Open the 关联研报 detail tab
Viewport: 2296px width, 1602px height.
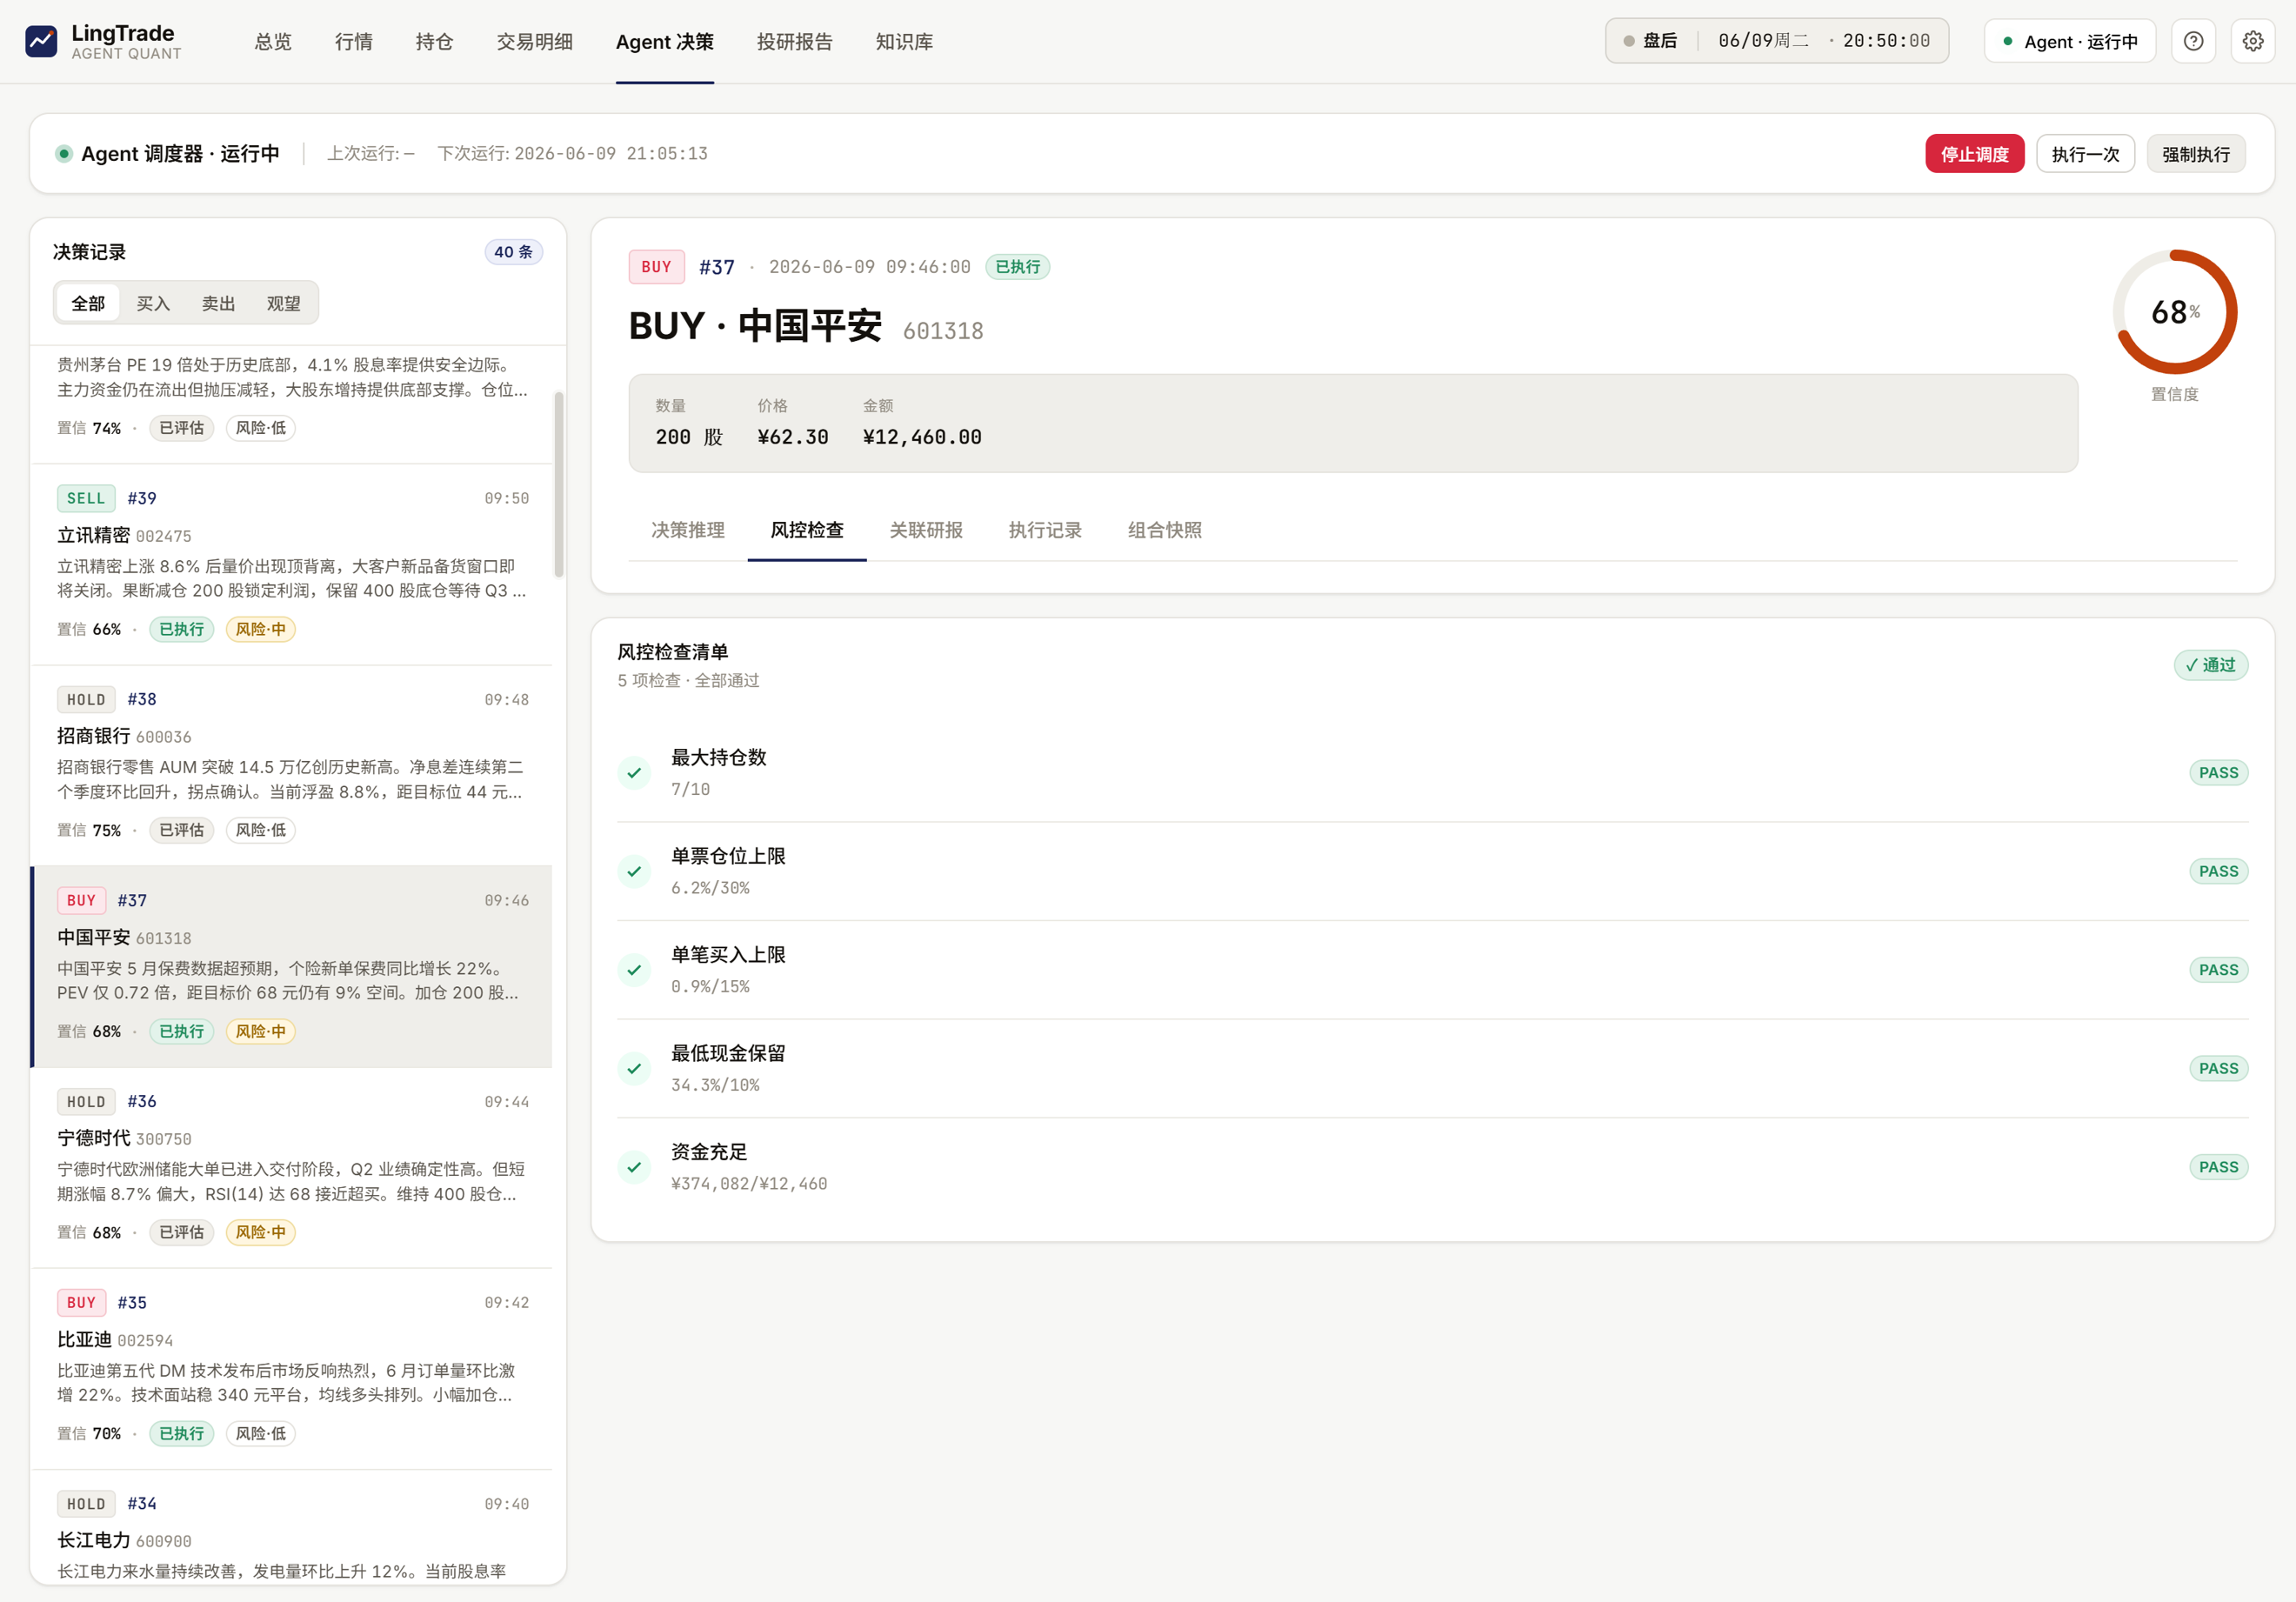click(926, 530)
